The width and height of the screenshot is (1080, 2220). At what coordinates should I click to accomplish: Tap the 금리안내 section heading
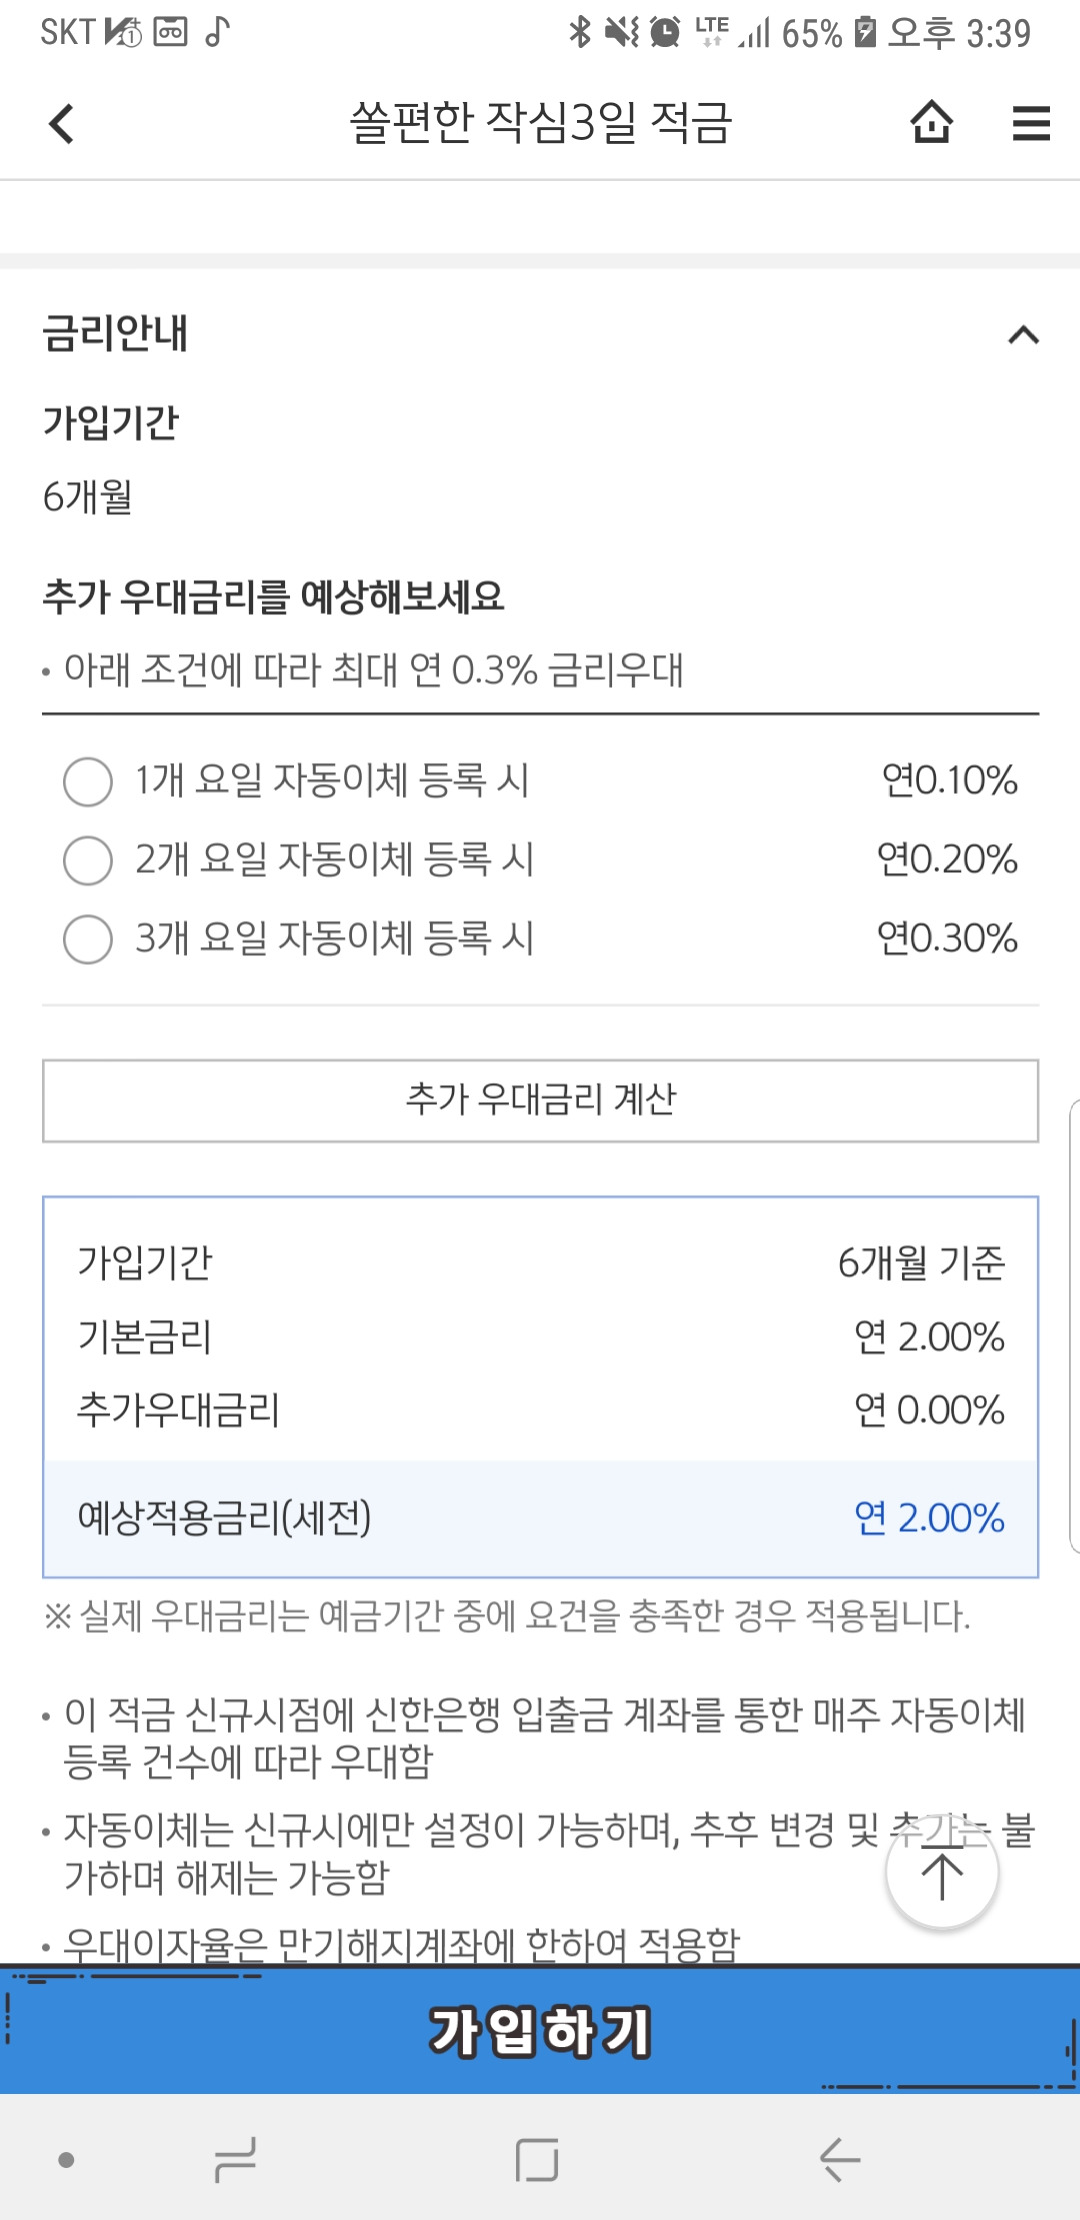pyautogui.click(x=115, y=334)
